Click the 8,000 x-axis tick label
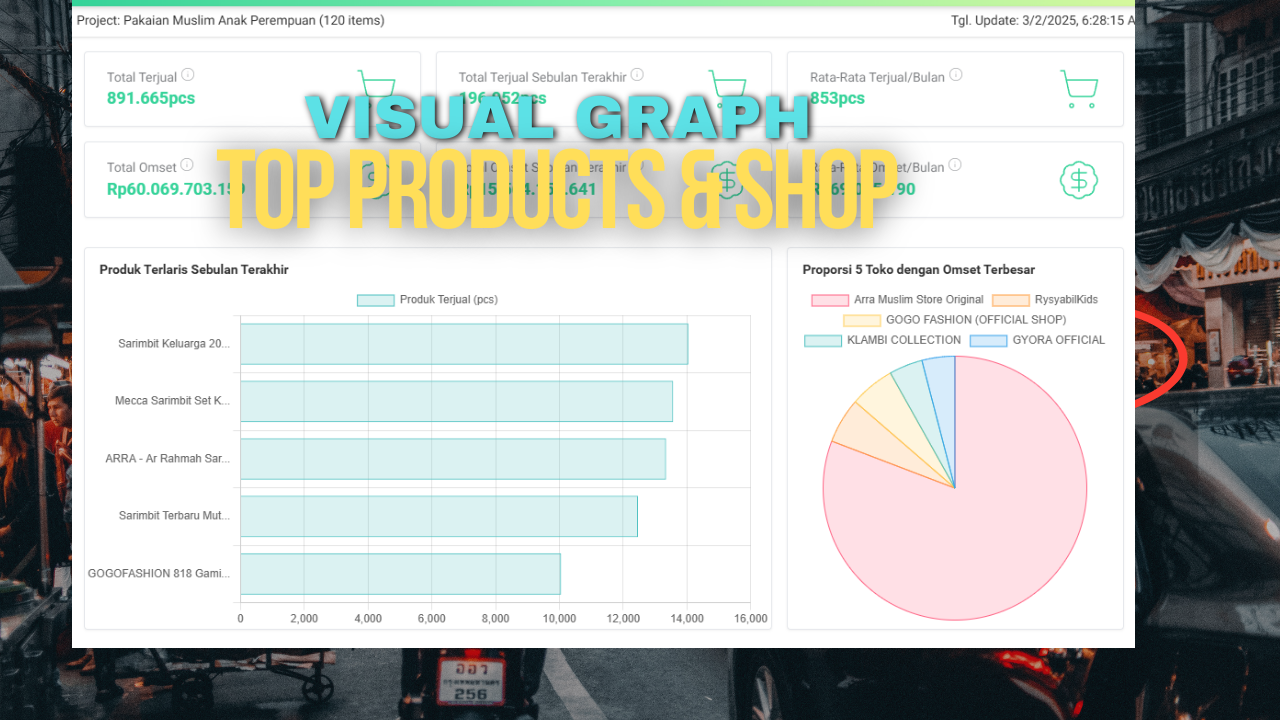This screenshot has height=720, width=1280. [495, 619]
